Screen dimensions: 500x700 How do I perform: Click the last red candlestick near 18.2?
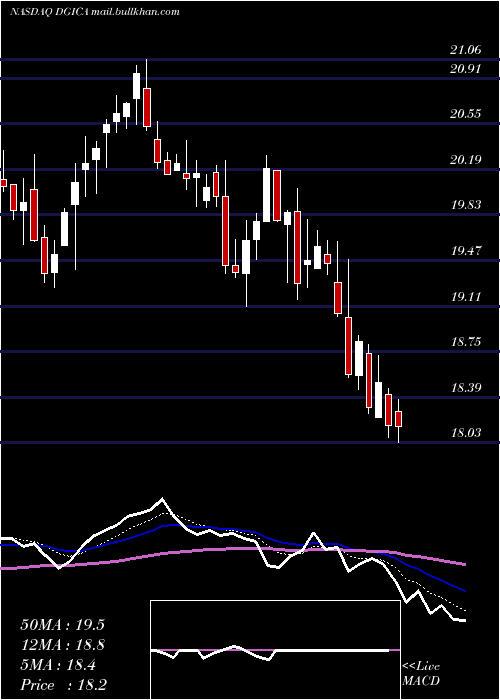point(399,419)
